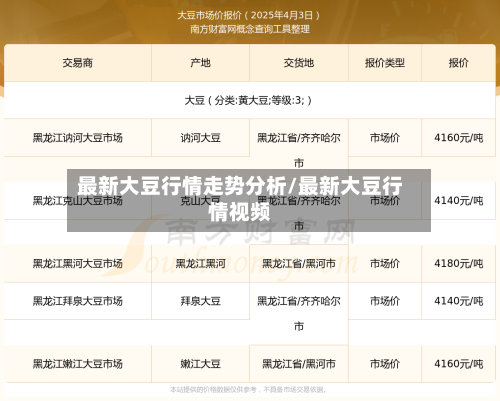Image resolution: width=500 pixels, height=401 pixels.
Task: Click the '黑龙江黑河' origin cell
Action: (x=200, y=264)
